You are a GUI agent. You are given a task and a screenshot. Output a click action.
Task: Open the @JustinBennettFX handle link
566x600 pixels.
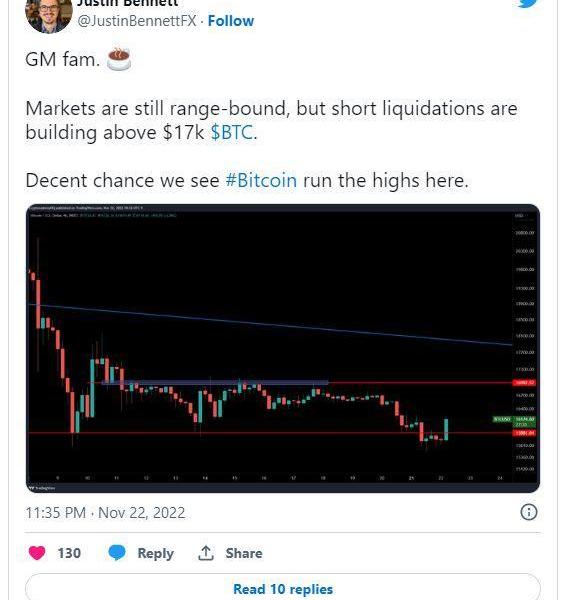[137, 21]
